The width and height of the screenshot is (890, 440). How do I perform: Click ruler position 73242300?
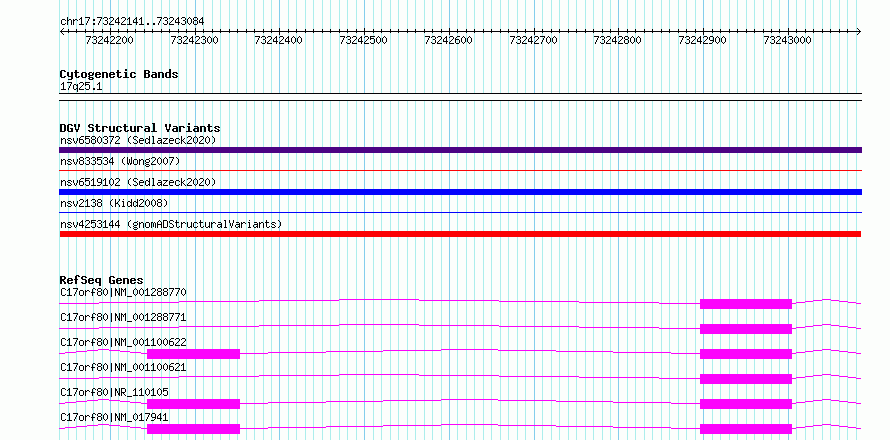[x=194, y=40]
